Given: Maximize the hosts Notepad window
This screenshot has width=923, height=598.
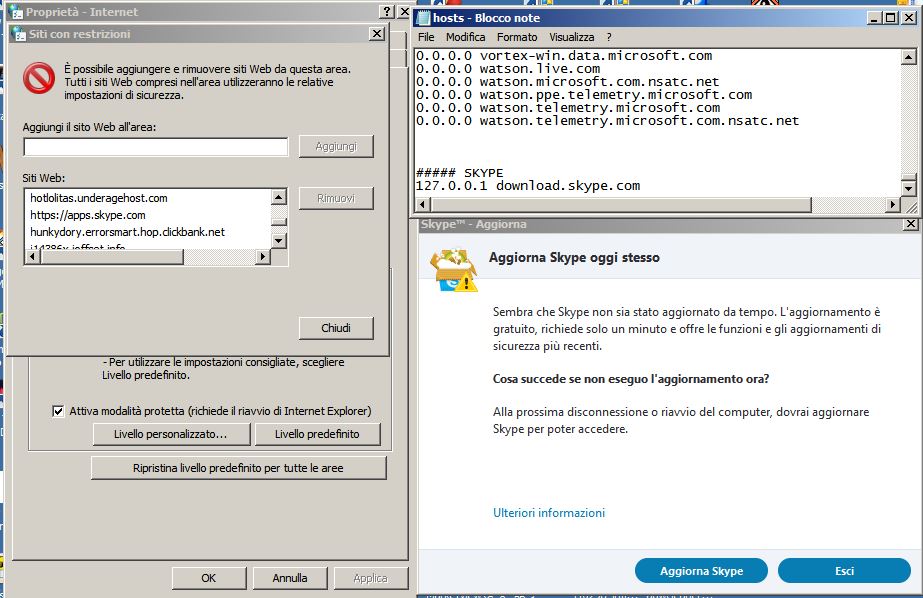Looking at the screenshot, I should 891,18.
